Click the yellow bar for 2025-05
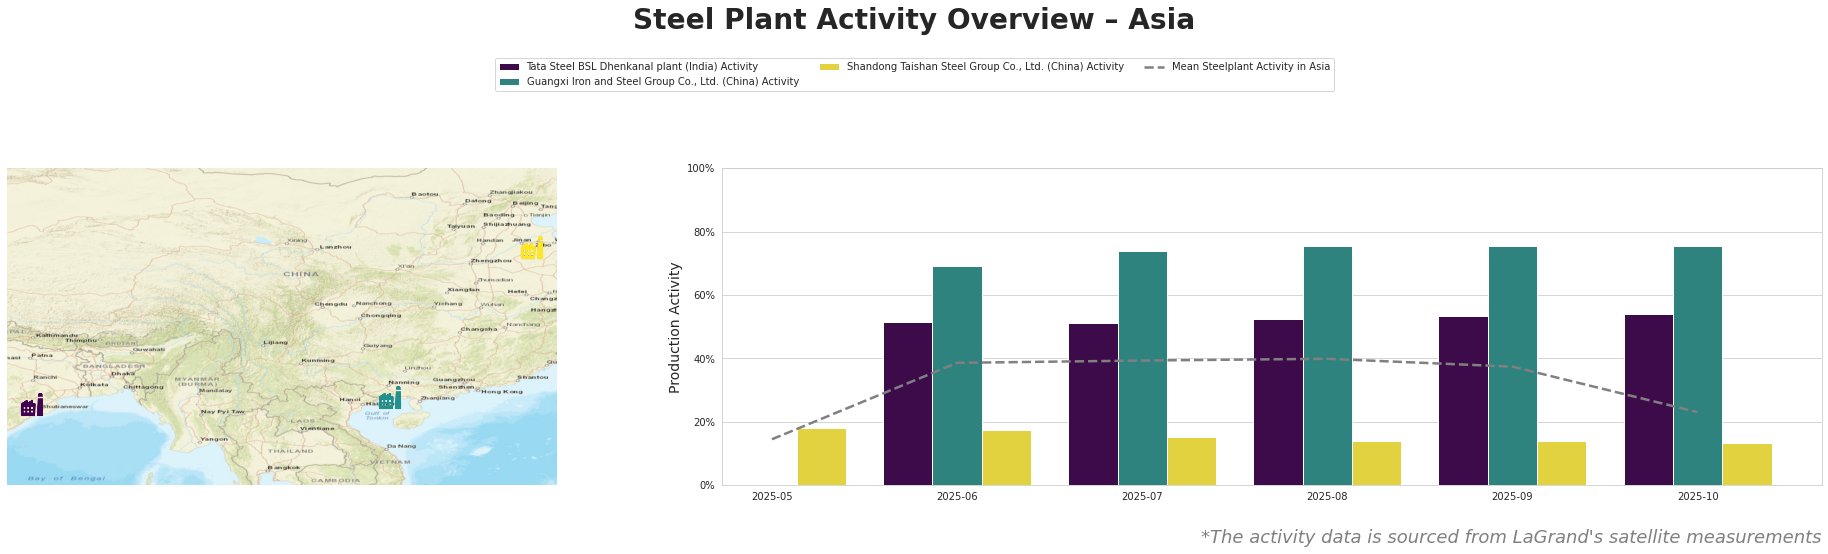The image size is (1828, 554). point(821,457)
